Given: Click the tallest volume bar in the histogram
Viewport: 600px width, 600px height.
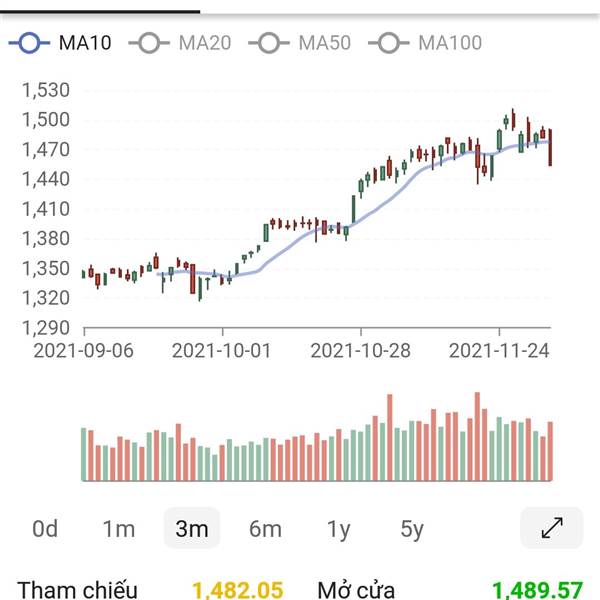Looking at the screenshot, I should tap(477, 436).
